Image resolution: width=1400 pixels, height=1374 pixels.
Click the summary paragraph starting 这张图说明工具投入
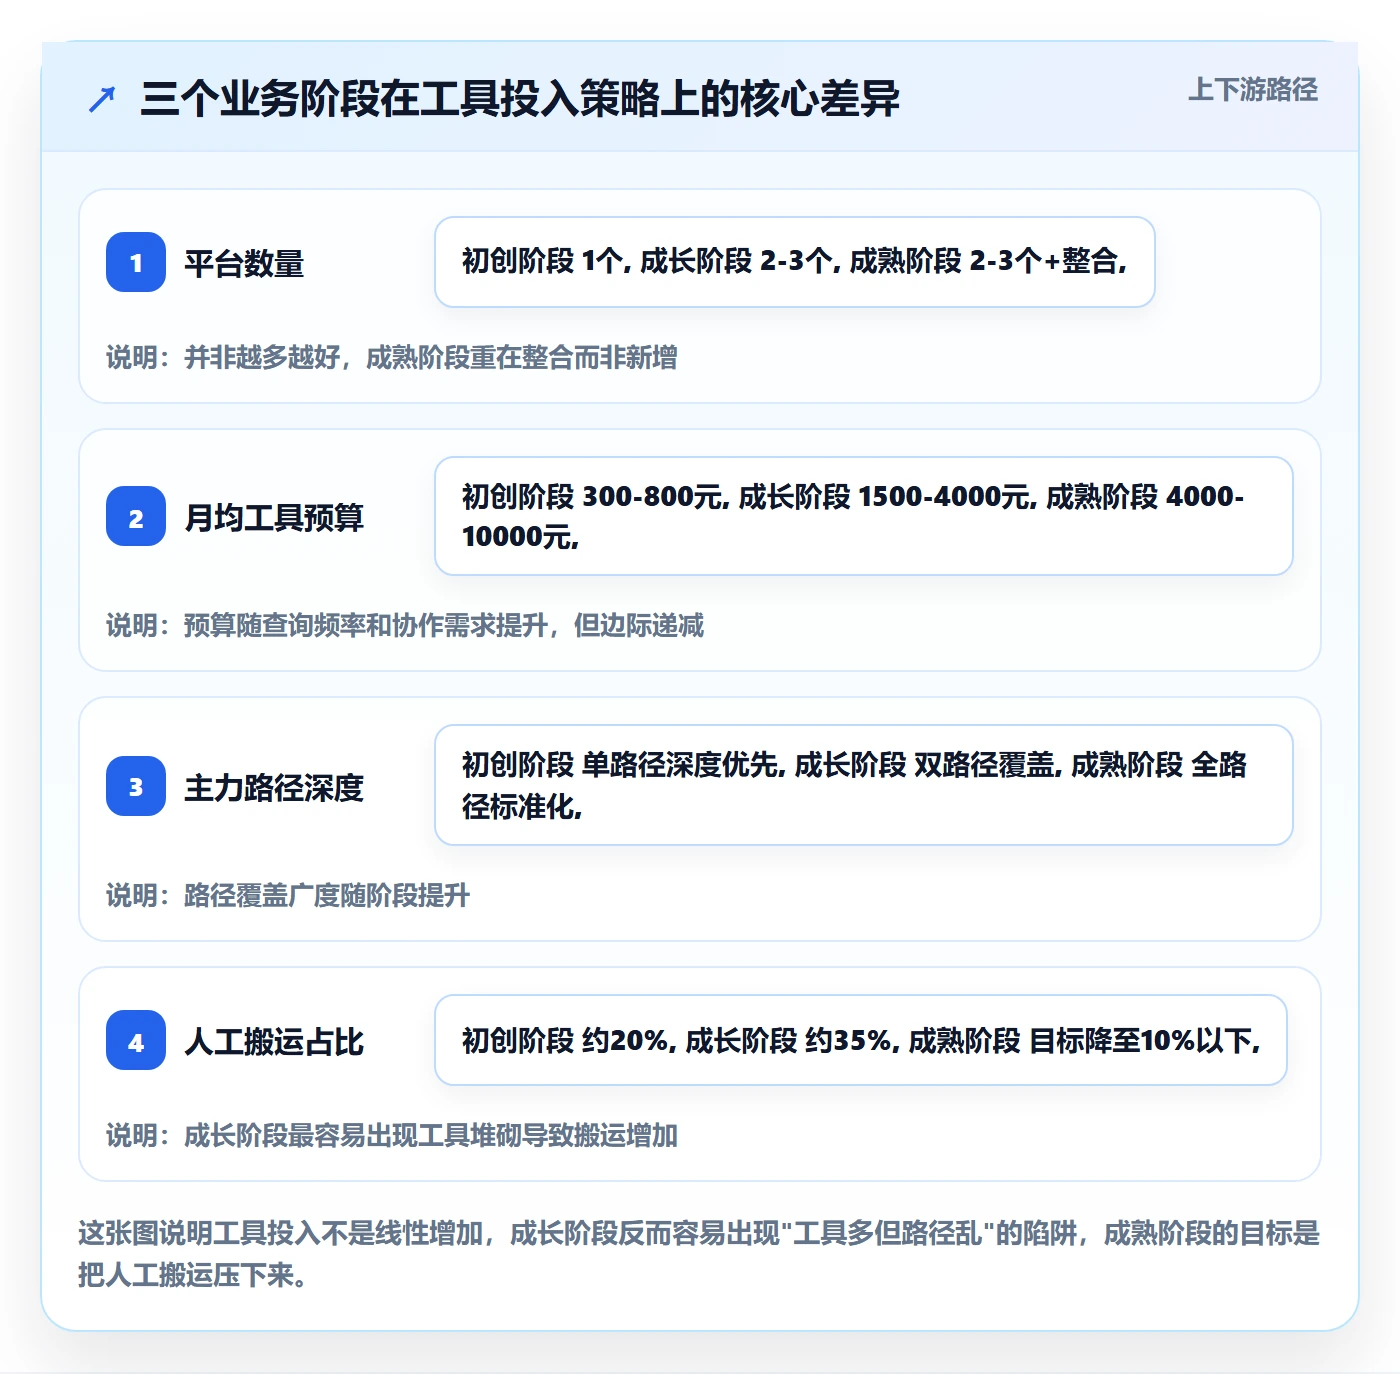(x=699, y=1253)
